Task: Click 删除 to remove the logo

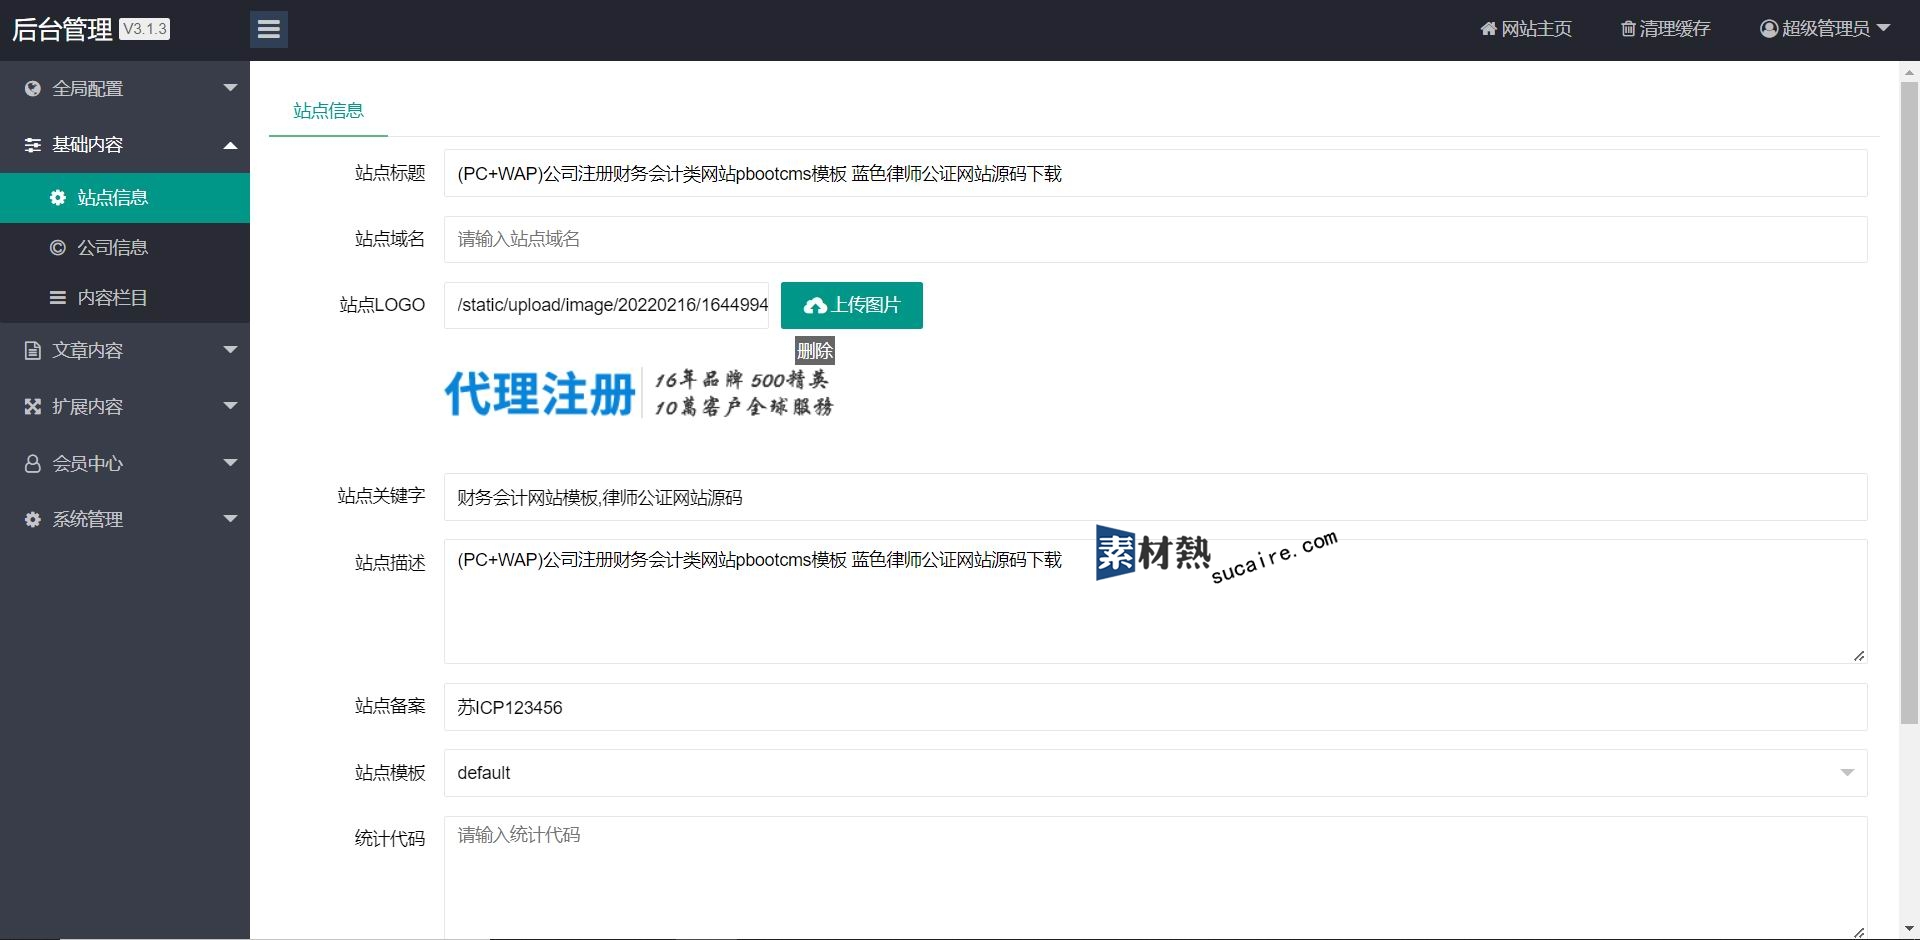Action: pyautogui.click(x=814, y=351)
